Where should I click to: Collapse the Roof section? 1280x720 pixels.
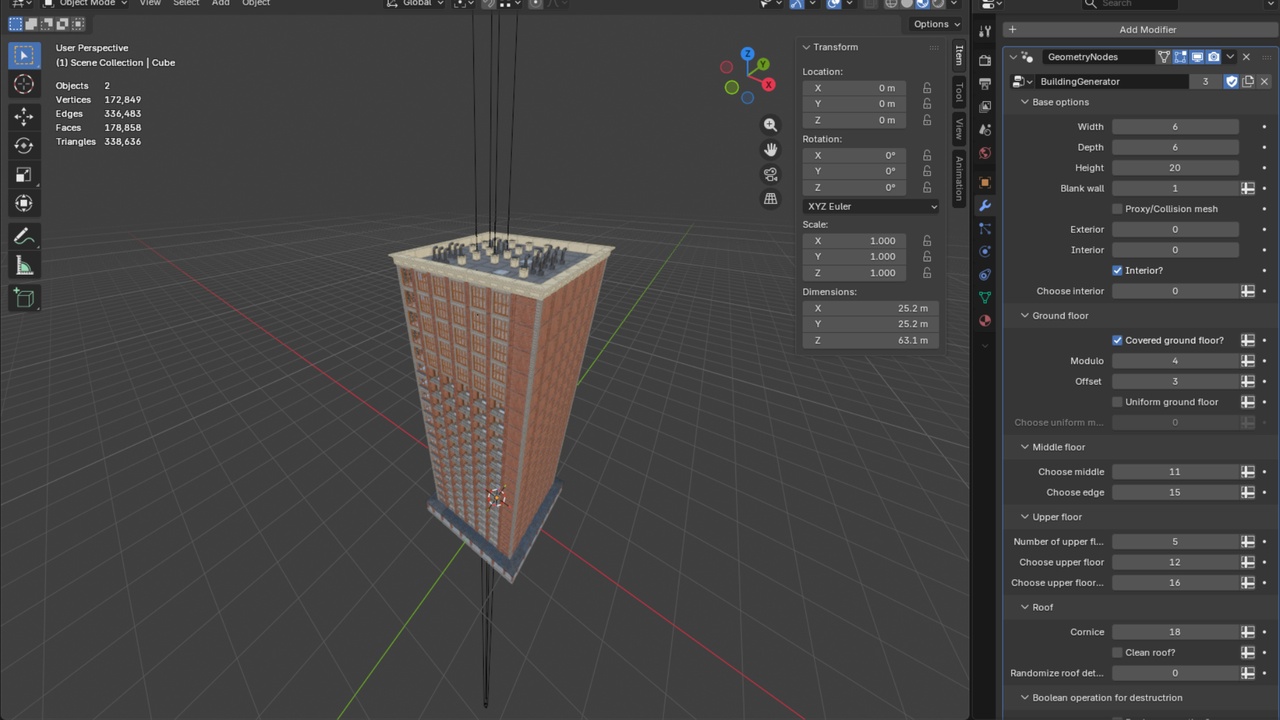coord(1024,607)
